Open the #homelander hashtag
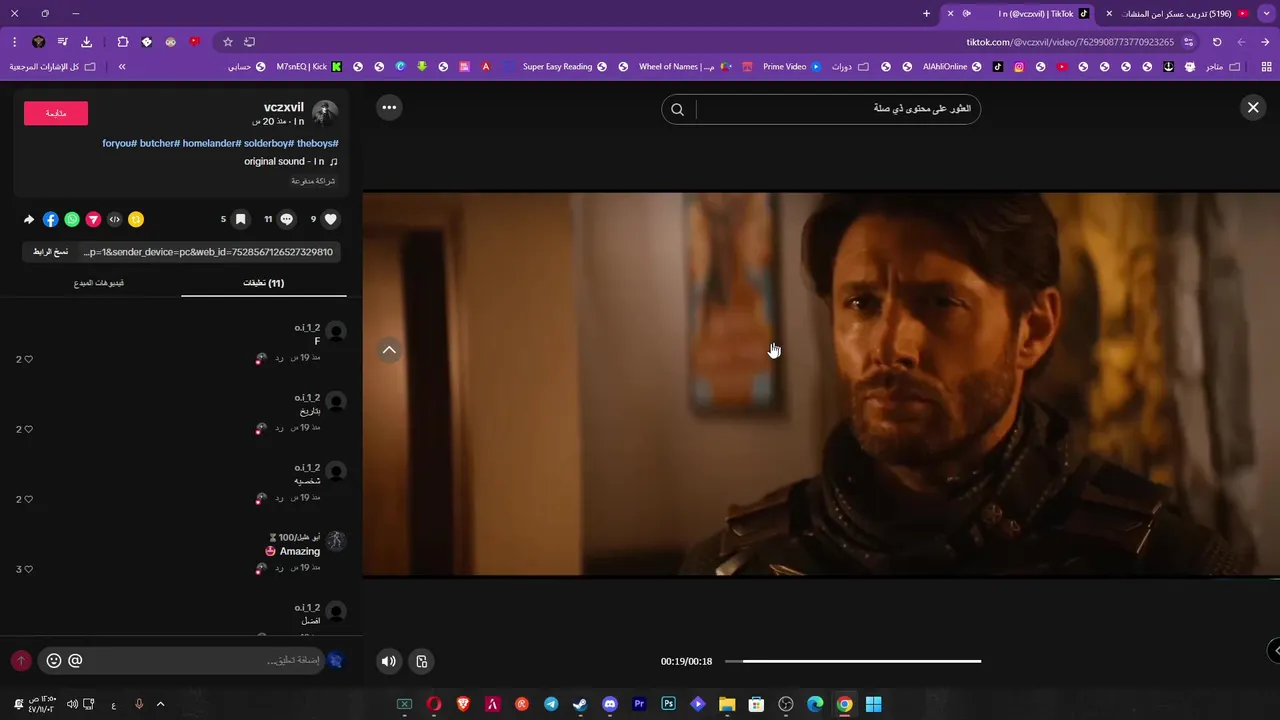The height and width of the screenshot is (720, 1280). point(212,144)
